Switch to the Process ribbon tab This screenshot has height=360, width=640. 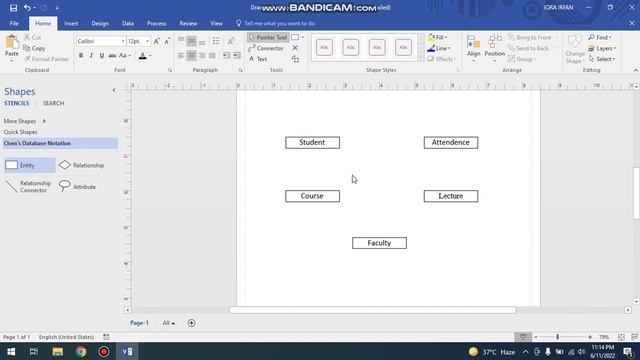click(156, 24)
